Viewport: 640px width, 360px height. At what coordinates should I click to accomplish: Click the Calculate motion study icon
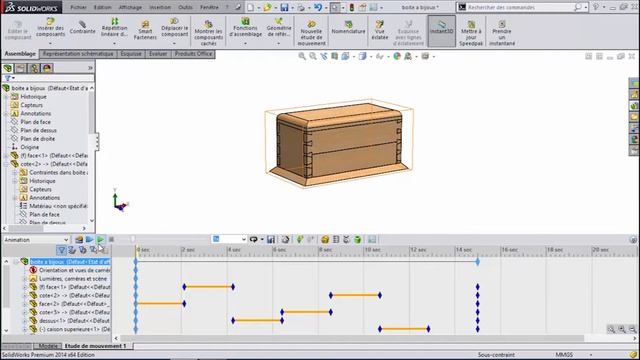79,240
